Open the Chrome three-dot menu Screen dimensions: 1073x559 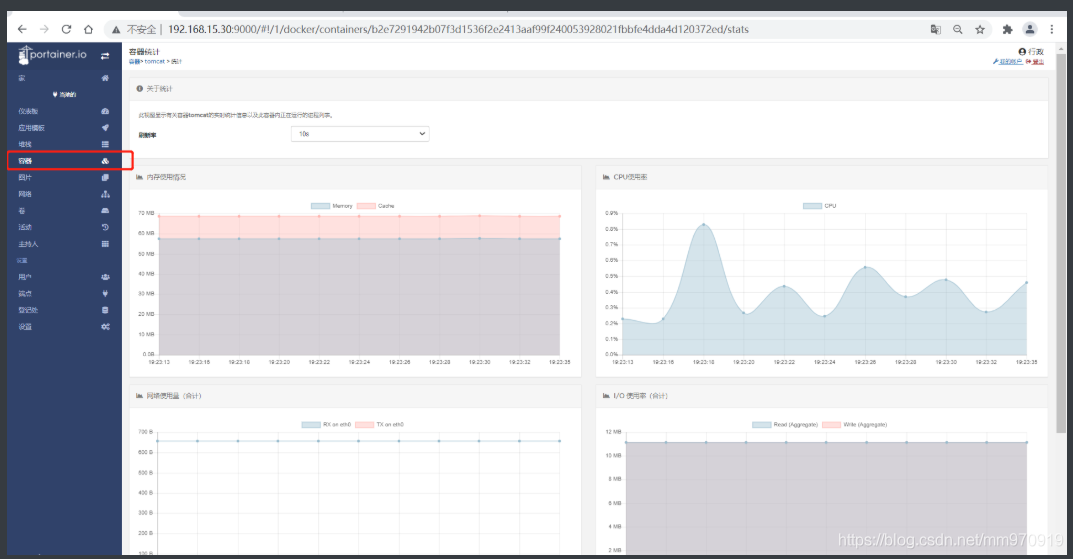tap(1052, 29)
